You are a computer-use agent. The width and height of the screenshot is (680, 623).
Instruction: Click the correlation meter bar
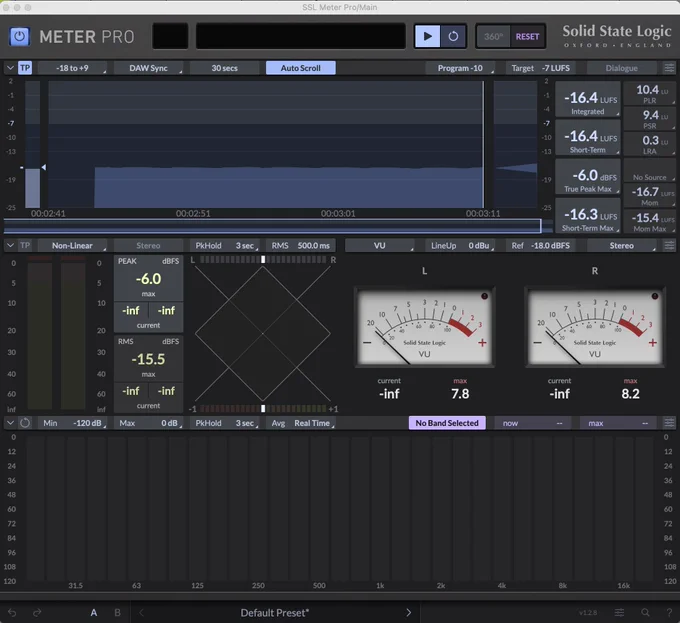263,408
